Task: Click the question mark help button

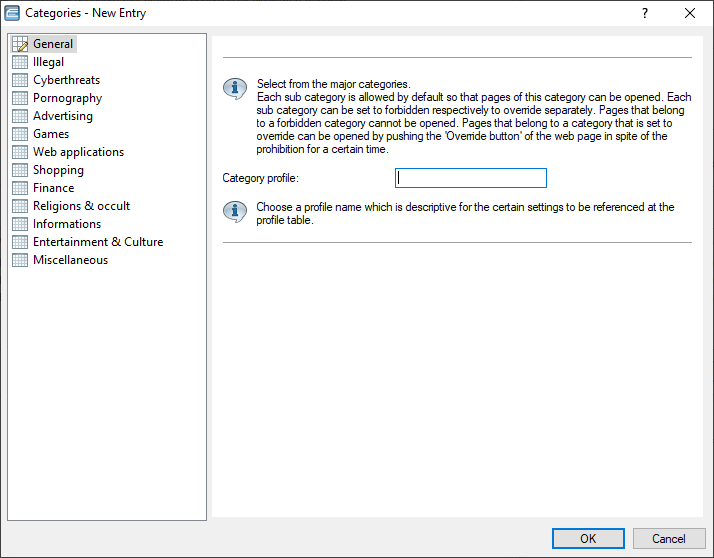Action: tap(645, 13)
